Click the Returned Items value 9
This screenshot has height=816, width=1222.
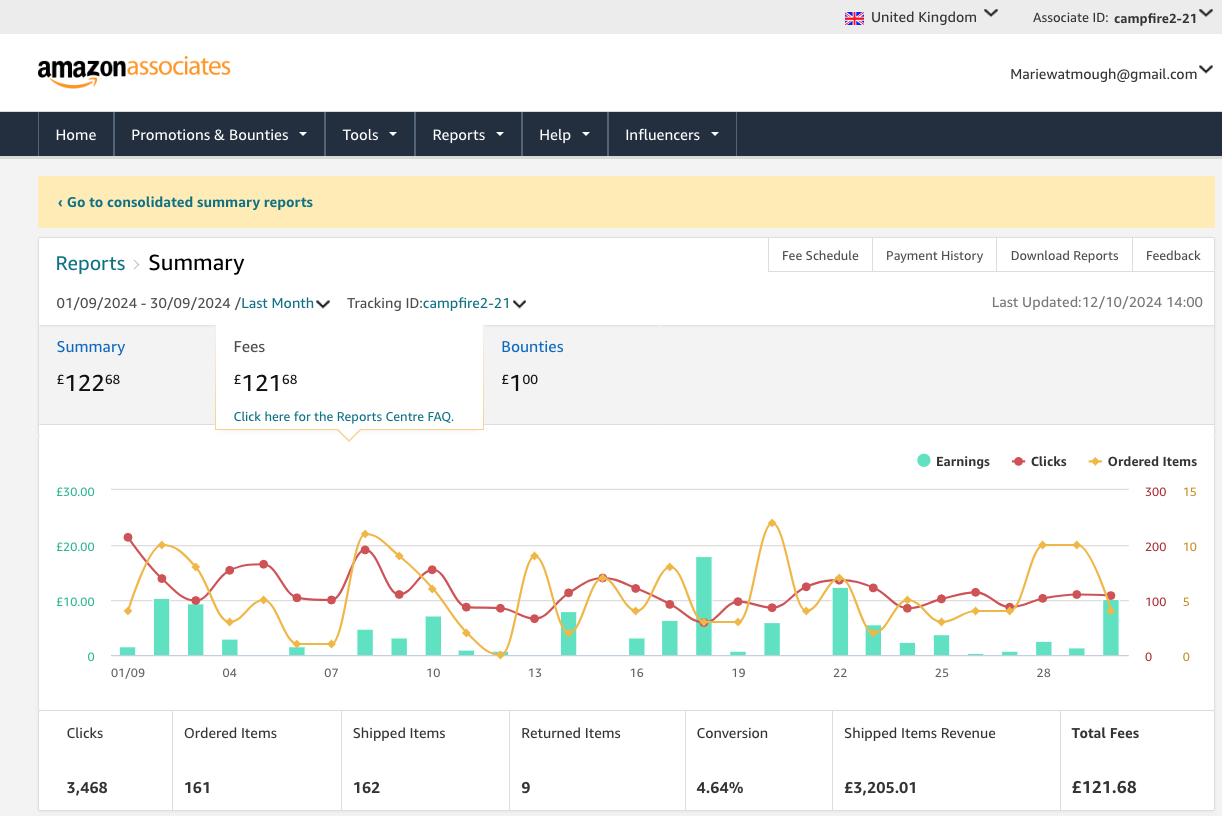526,787
